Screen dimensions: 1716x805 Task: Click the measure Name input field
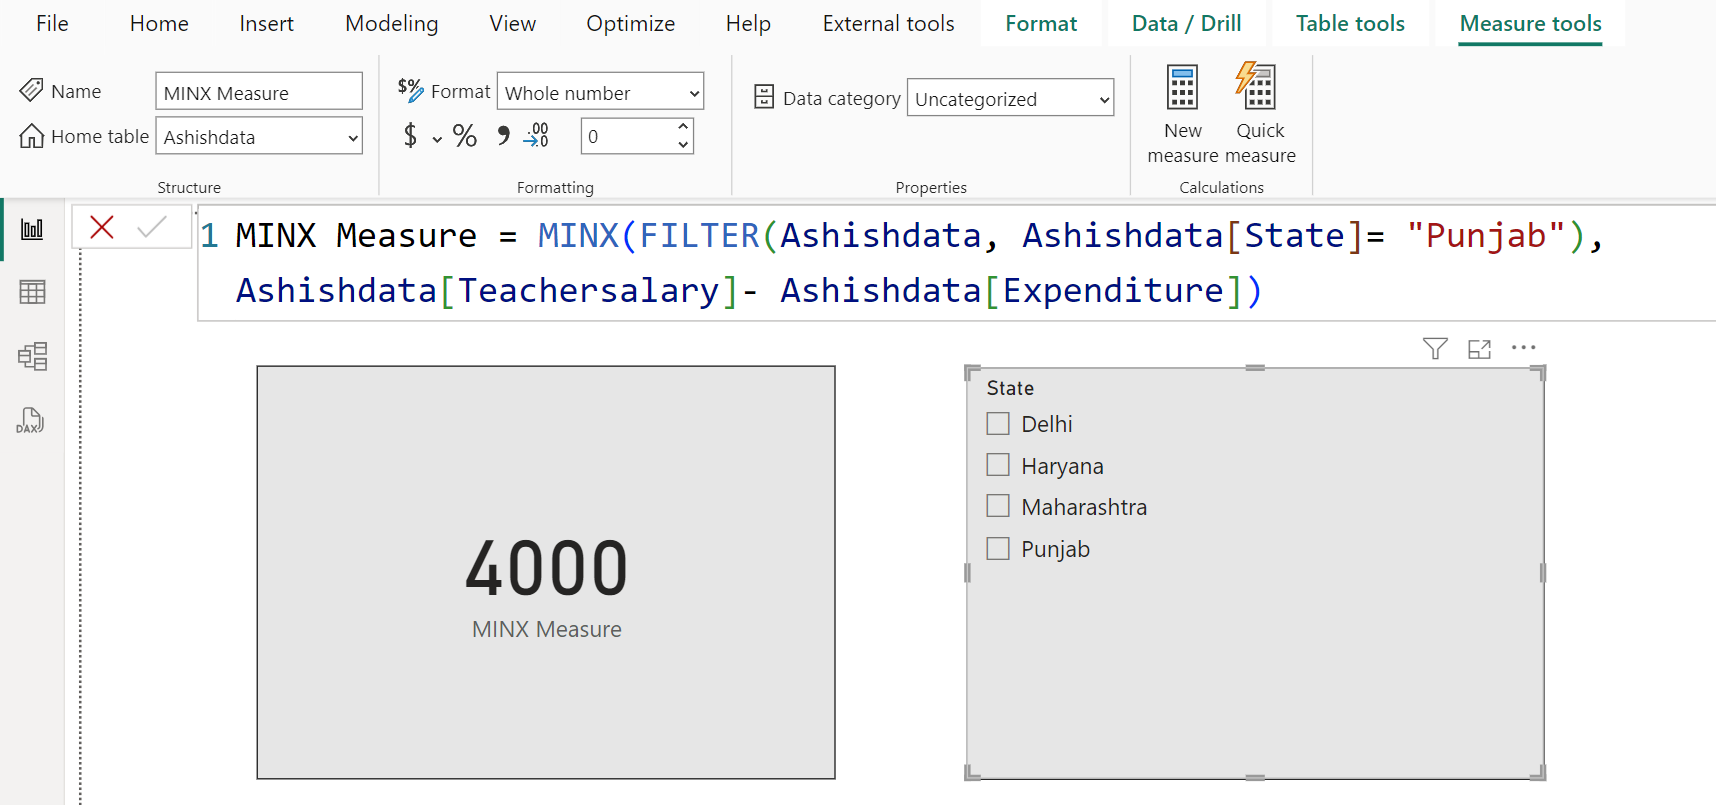(x=259, y=93)
